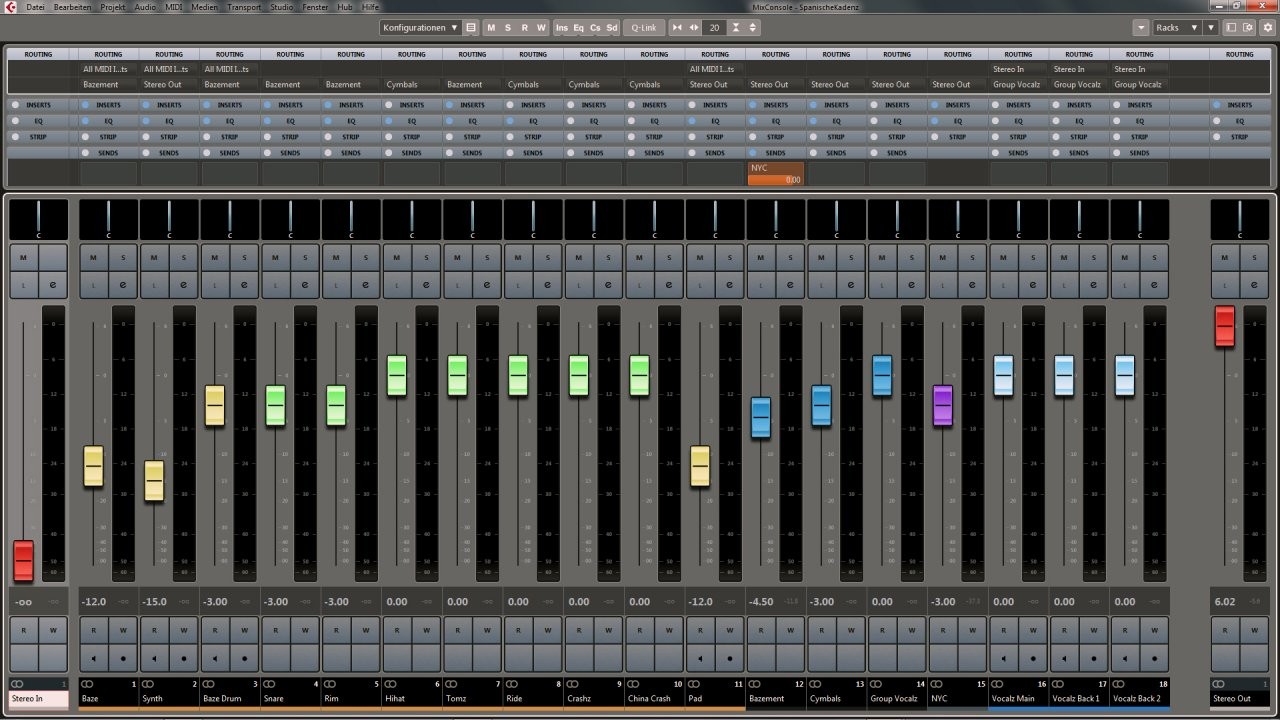
Task: Record-enable the Pad channel
Action: point(730,660)
